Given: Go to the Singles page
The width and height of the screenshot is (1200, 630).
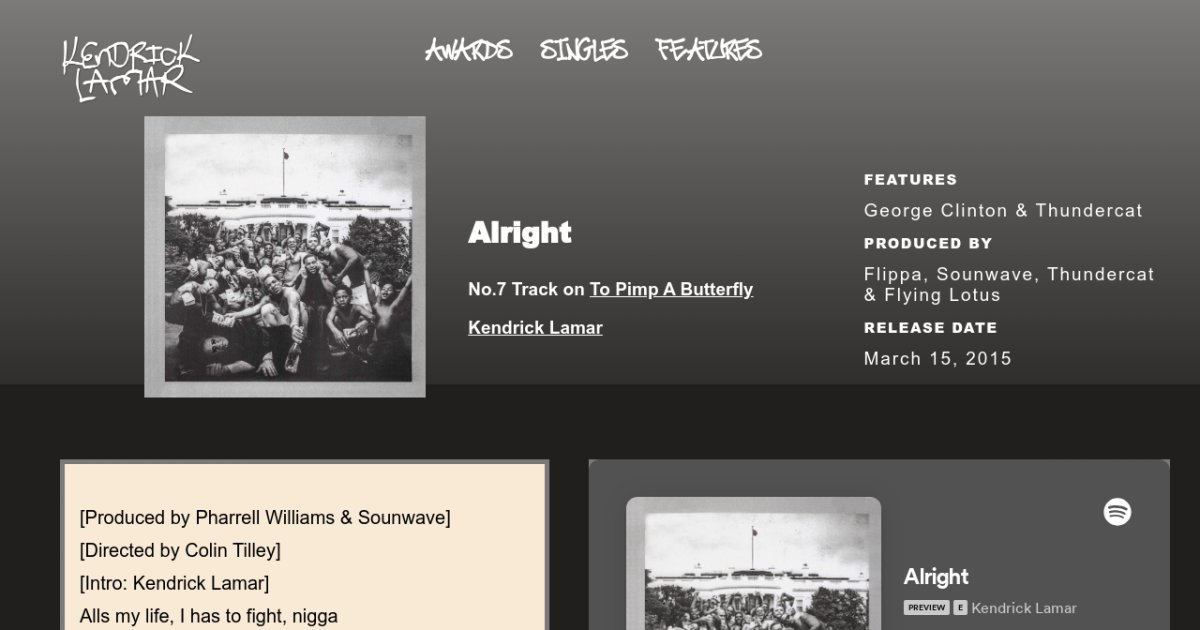Looking at the screenshot, I should pyautogui.click(x=584, y=49).
